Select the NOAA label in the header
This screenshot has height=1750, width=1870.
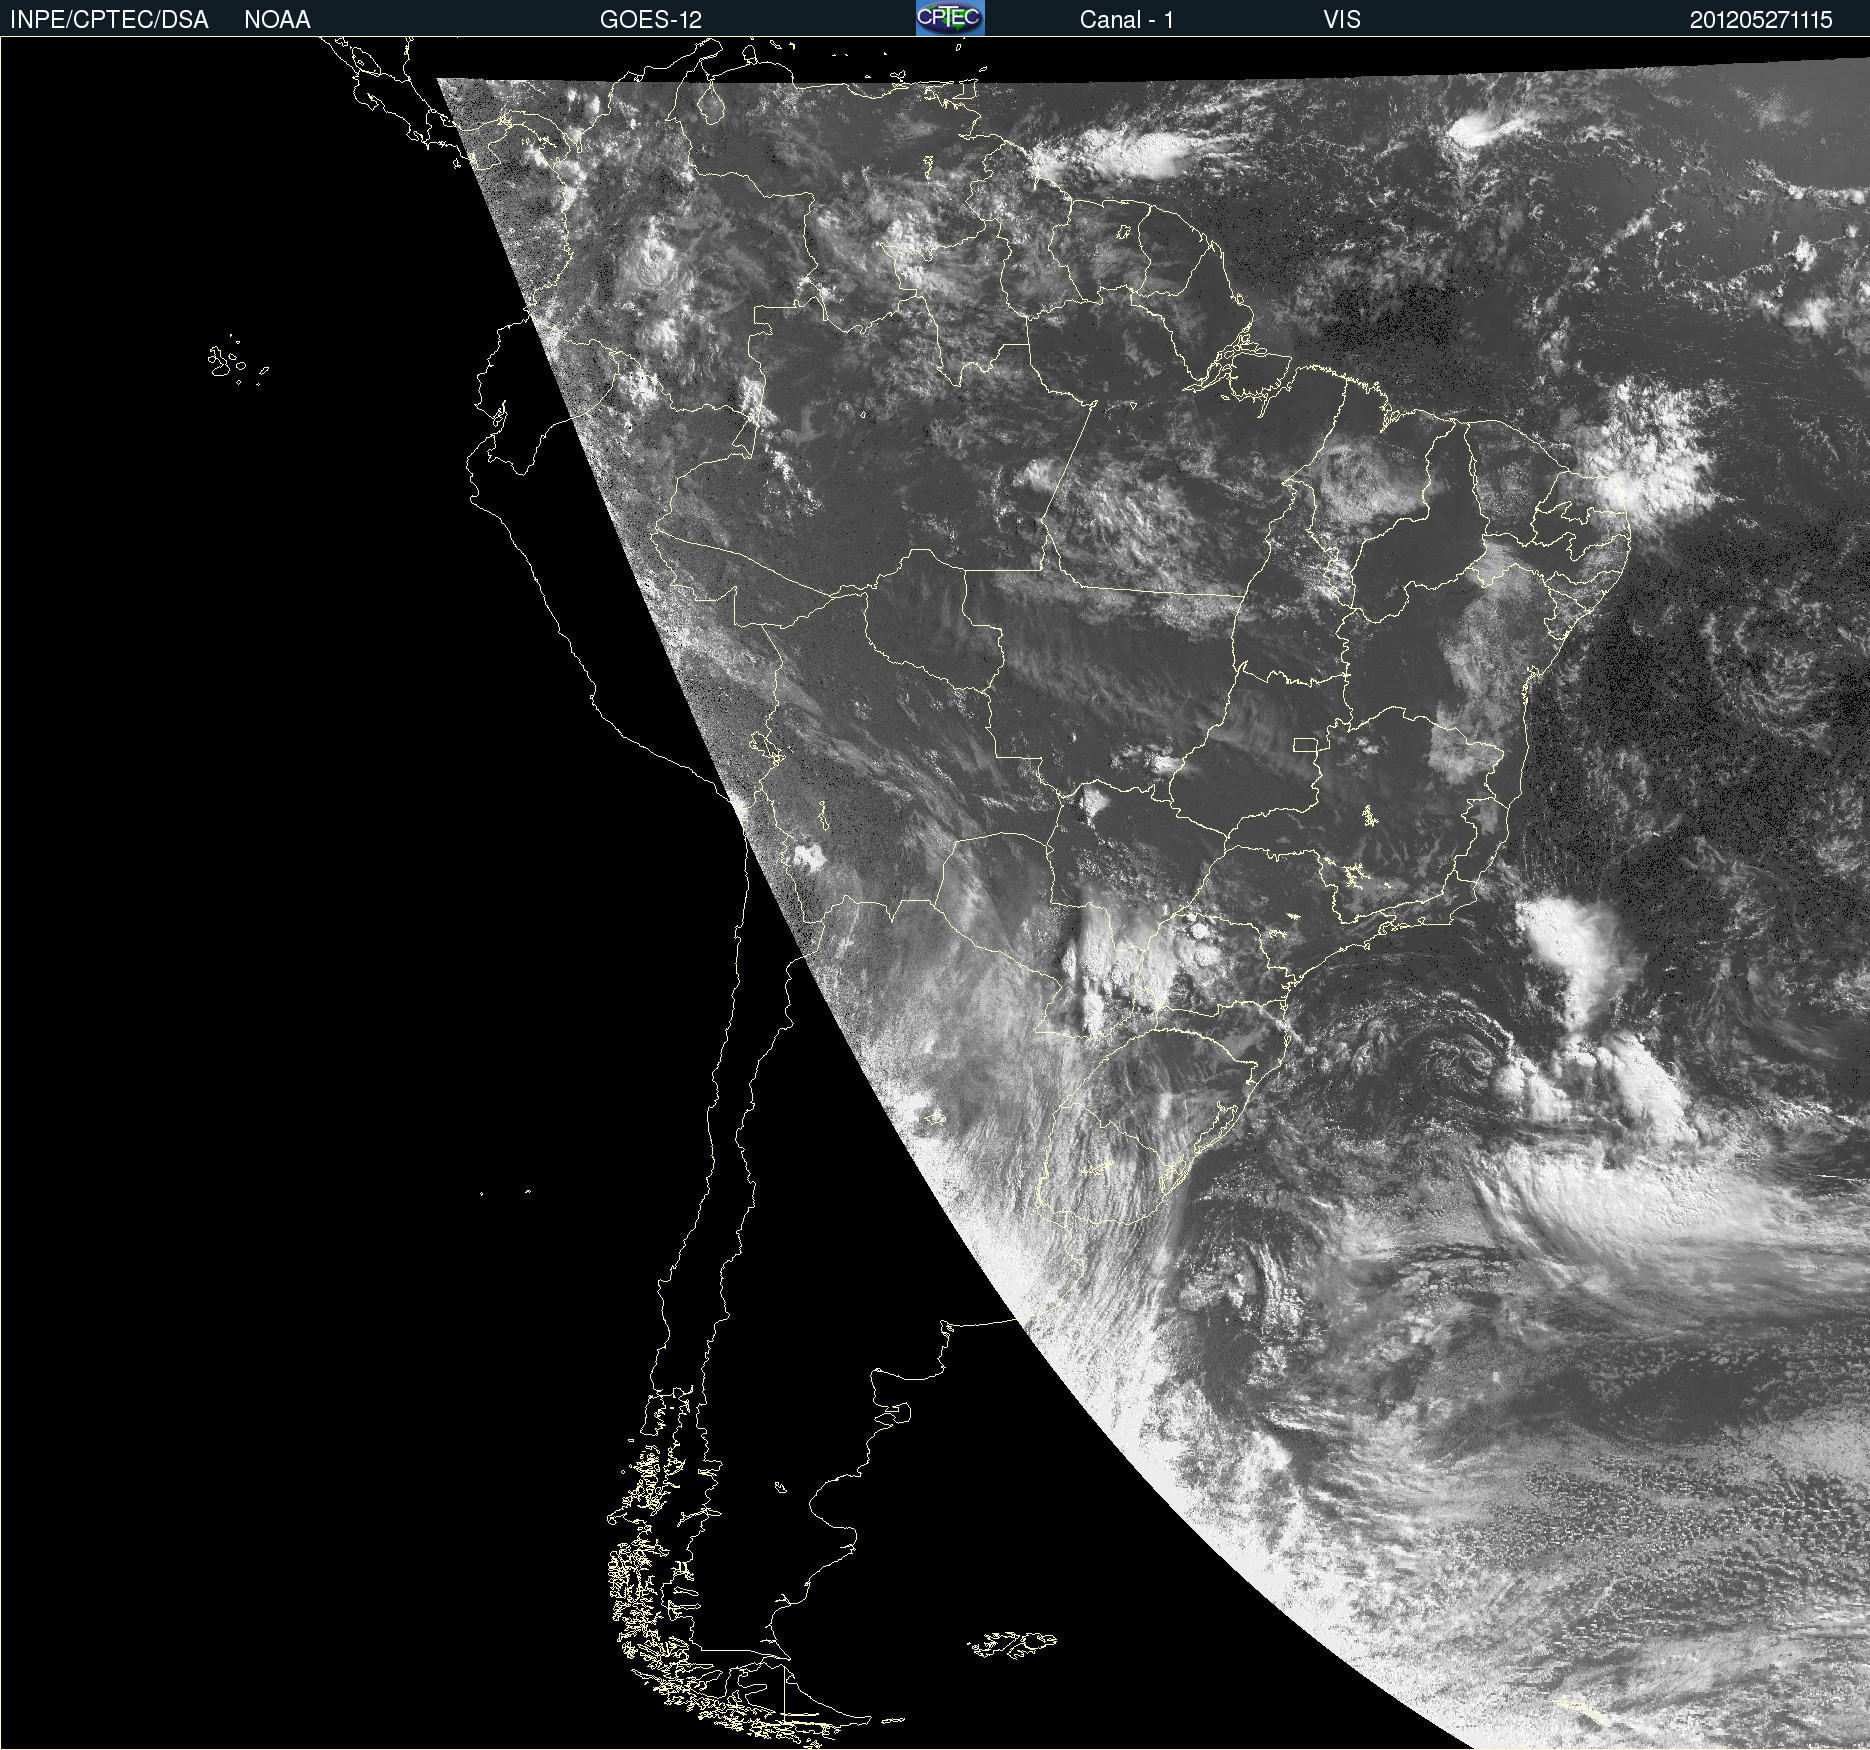(x=277, y=20)
